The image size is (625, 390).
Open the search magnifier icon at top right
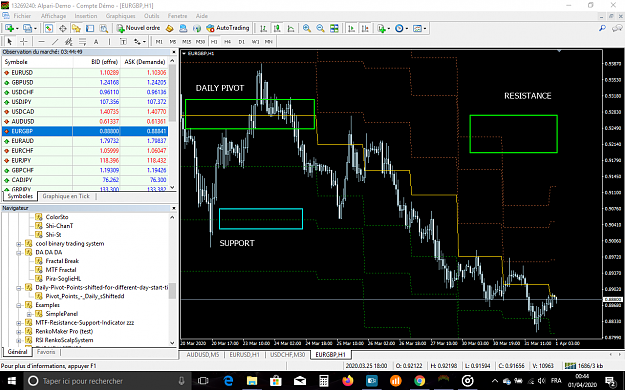click(602, 28)
